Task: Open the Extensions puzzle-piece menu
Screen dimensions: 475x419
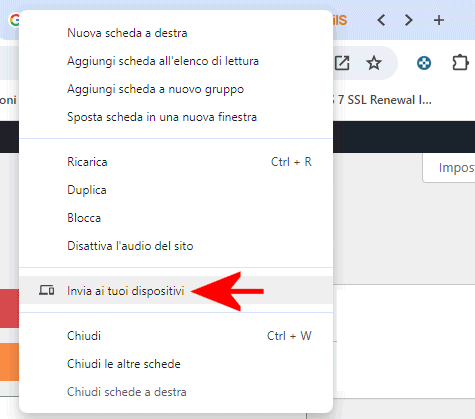Action: point(460,63)
